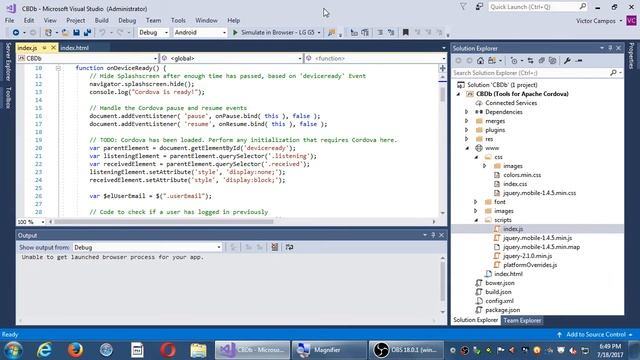Screen dimensions: 640x360
Task: Click the Navigate Backward toolbar button
Action: point(16,32)
